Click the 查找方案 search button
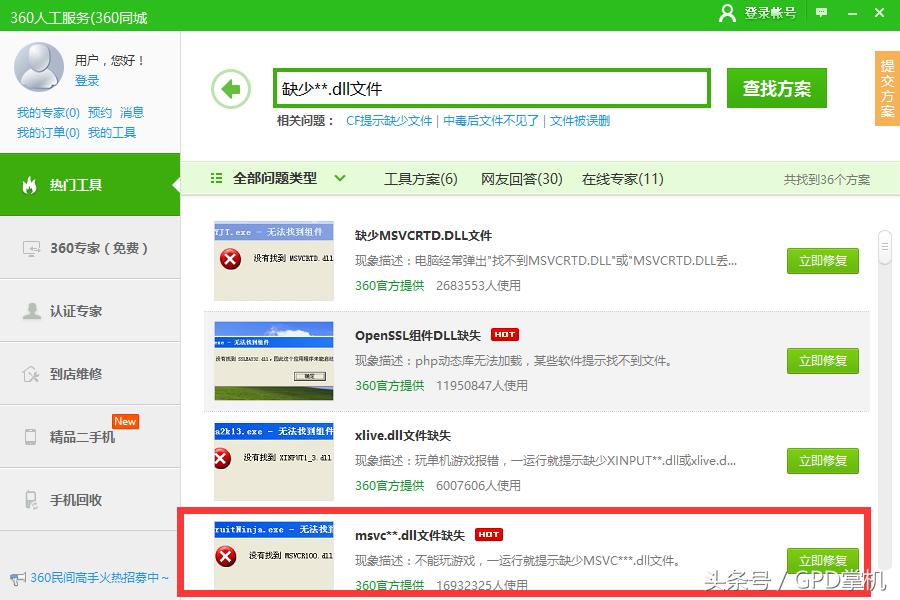This screenshot has height=600, width=900. coord(777,88)
